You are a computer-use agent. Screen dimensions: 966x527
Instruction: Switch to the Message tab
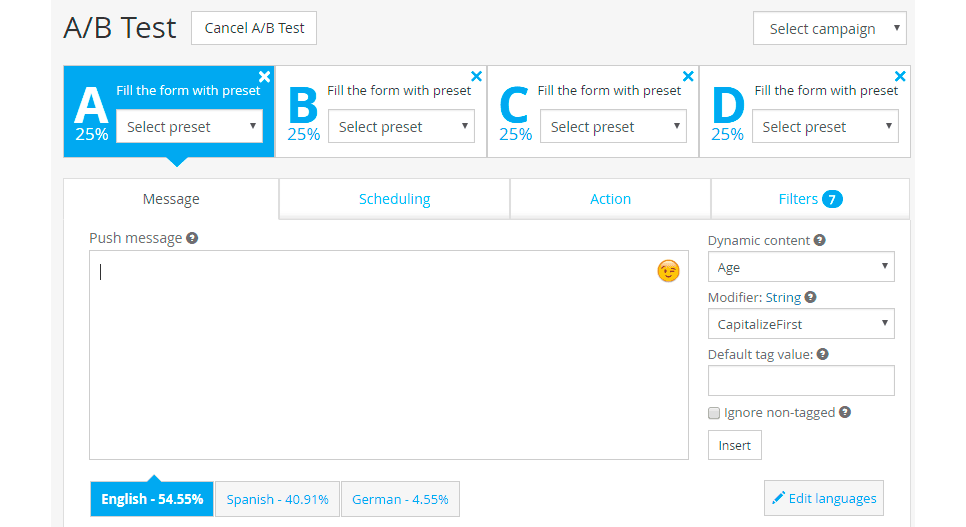[171, 199]
